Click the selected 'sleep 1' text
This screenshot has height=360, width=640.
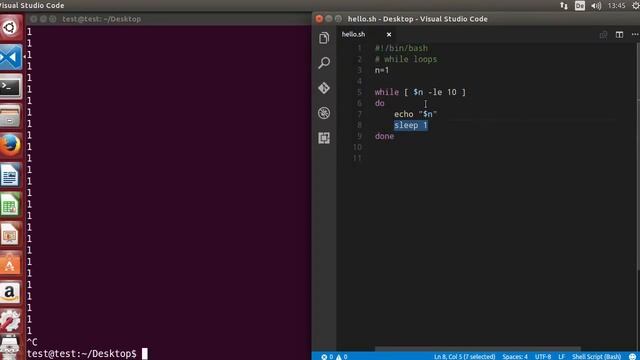tap(411, 125)
